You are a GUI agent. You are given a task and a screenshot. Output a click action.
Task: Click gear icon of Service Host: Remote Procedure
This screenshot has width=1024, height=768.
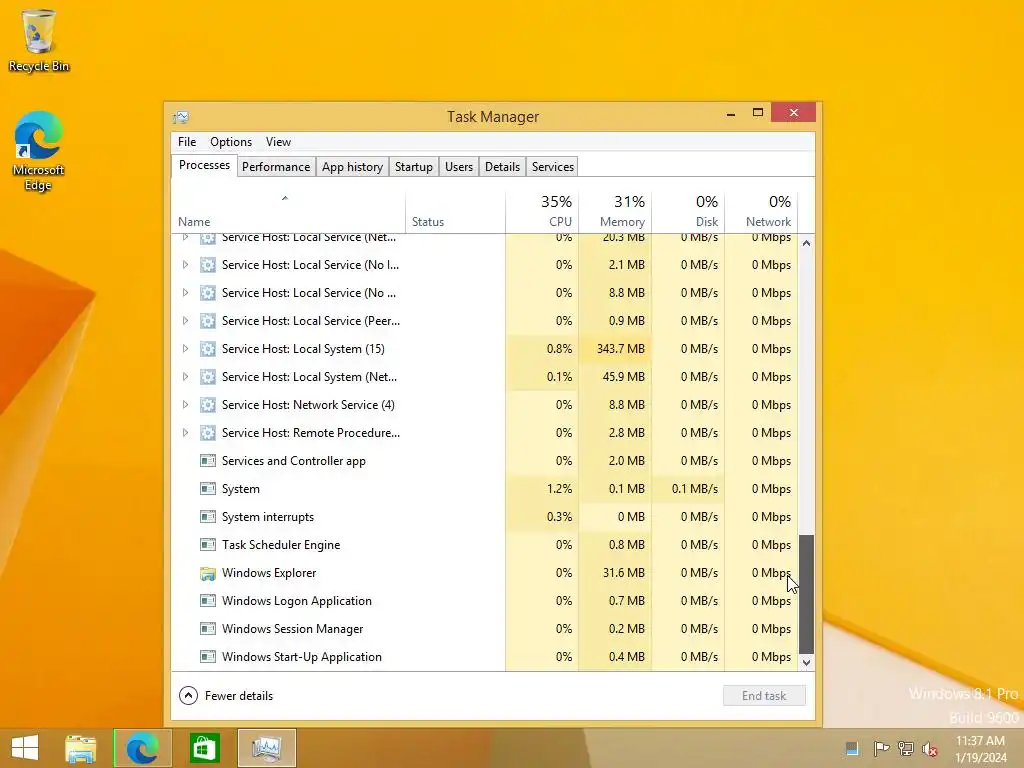pos(208,433)
